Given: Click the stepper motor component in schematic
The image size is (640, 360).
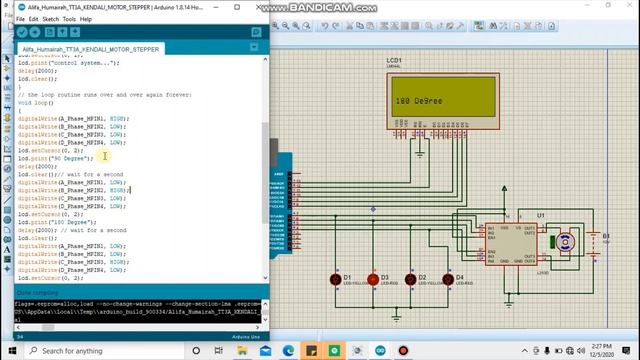Looking at the screenshot, I should (x=564, y=242).
